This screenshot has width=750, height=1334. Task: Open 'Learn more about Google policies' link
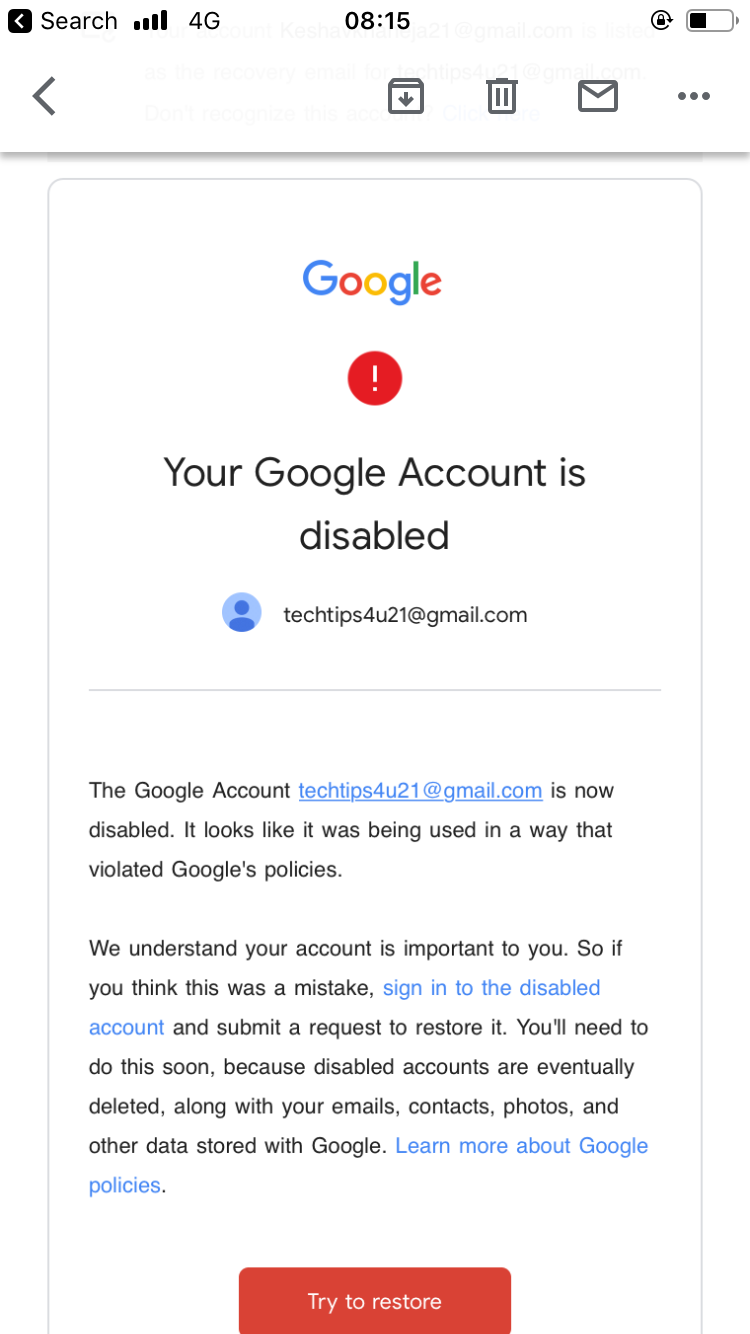521,1146
